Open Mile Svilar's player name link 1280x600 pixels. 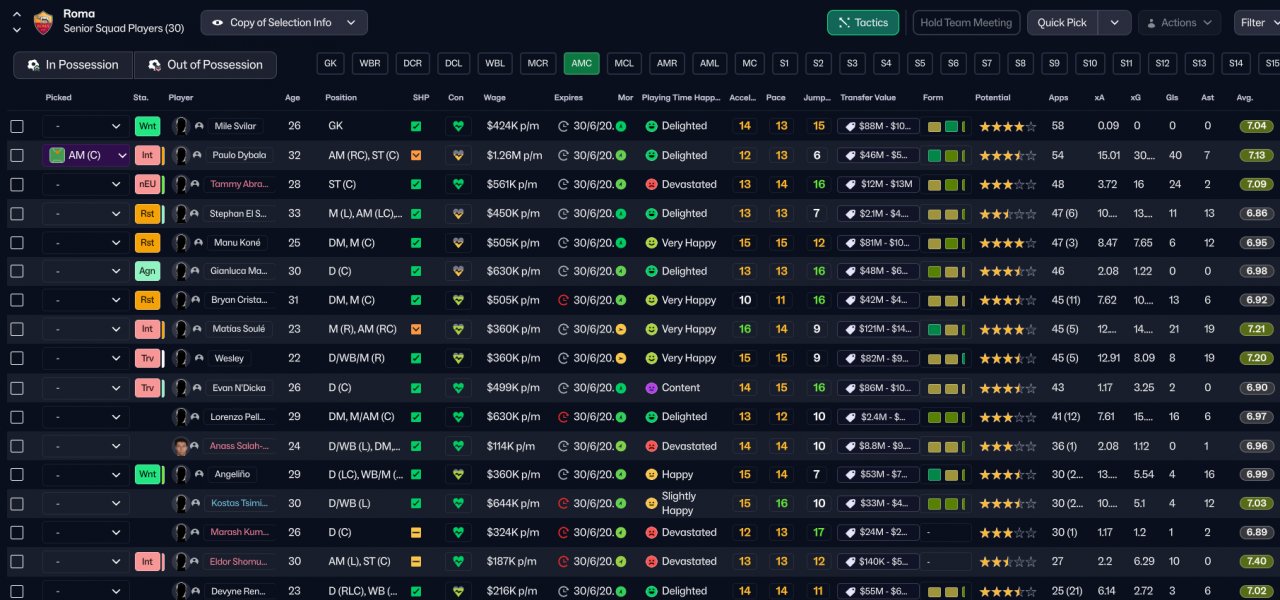point(236,127)
